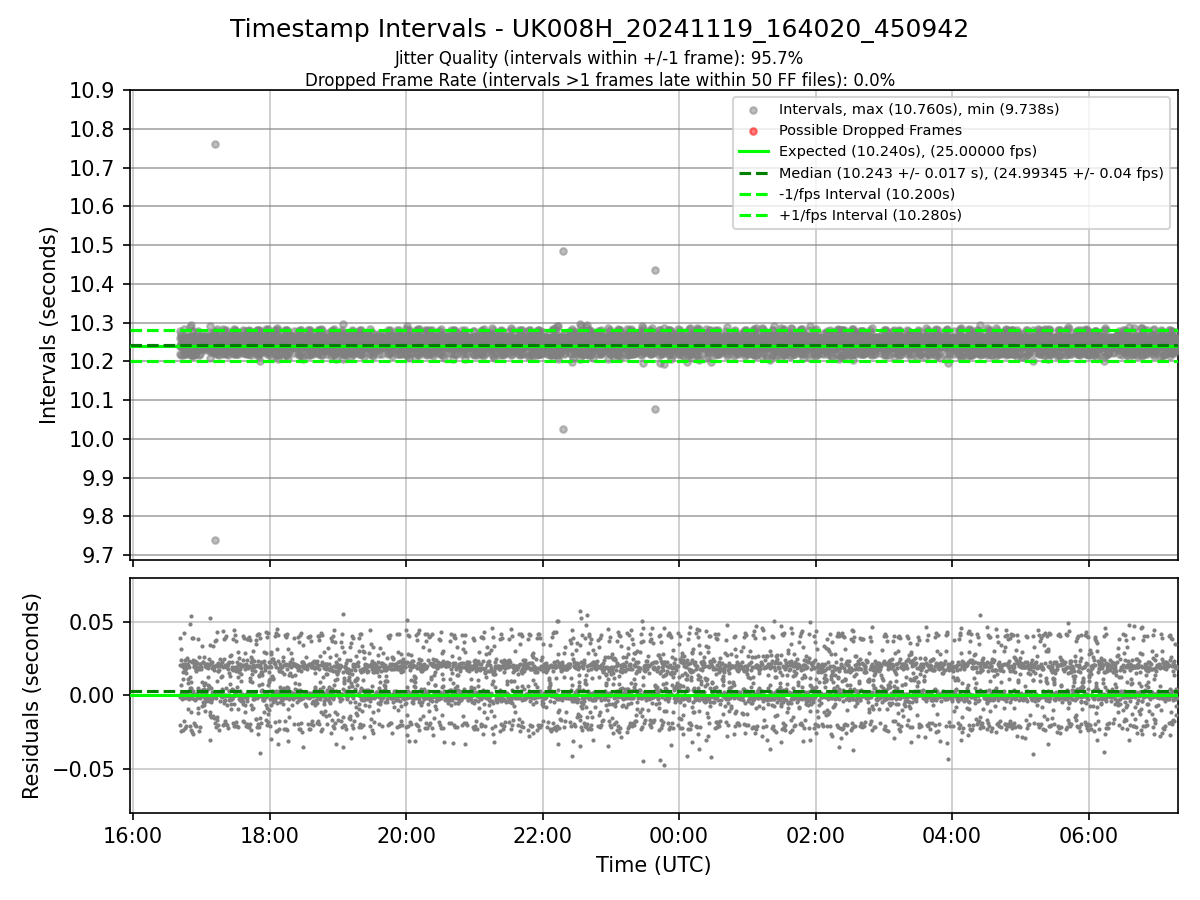Click the outlier point near 10.08 seconds

coord(655,409)
